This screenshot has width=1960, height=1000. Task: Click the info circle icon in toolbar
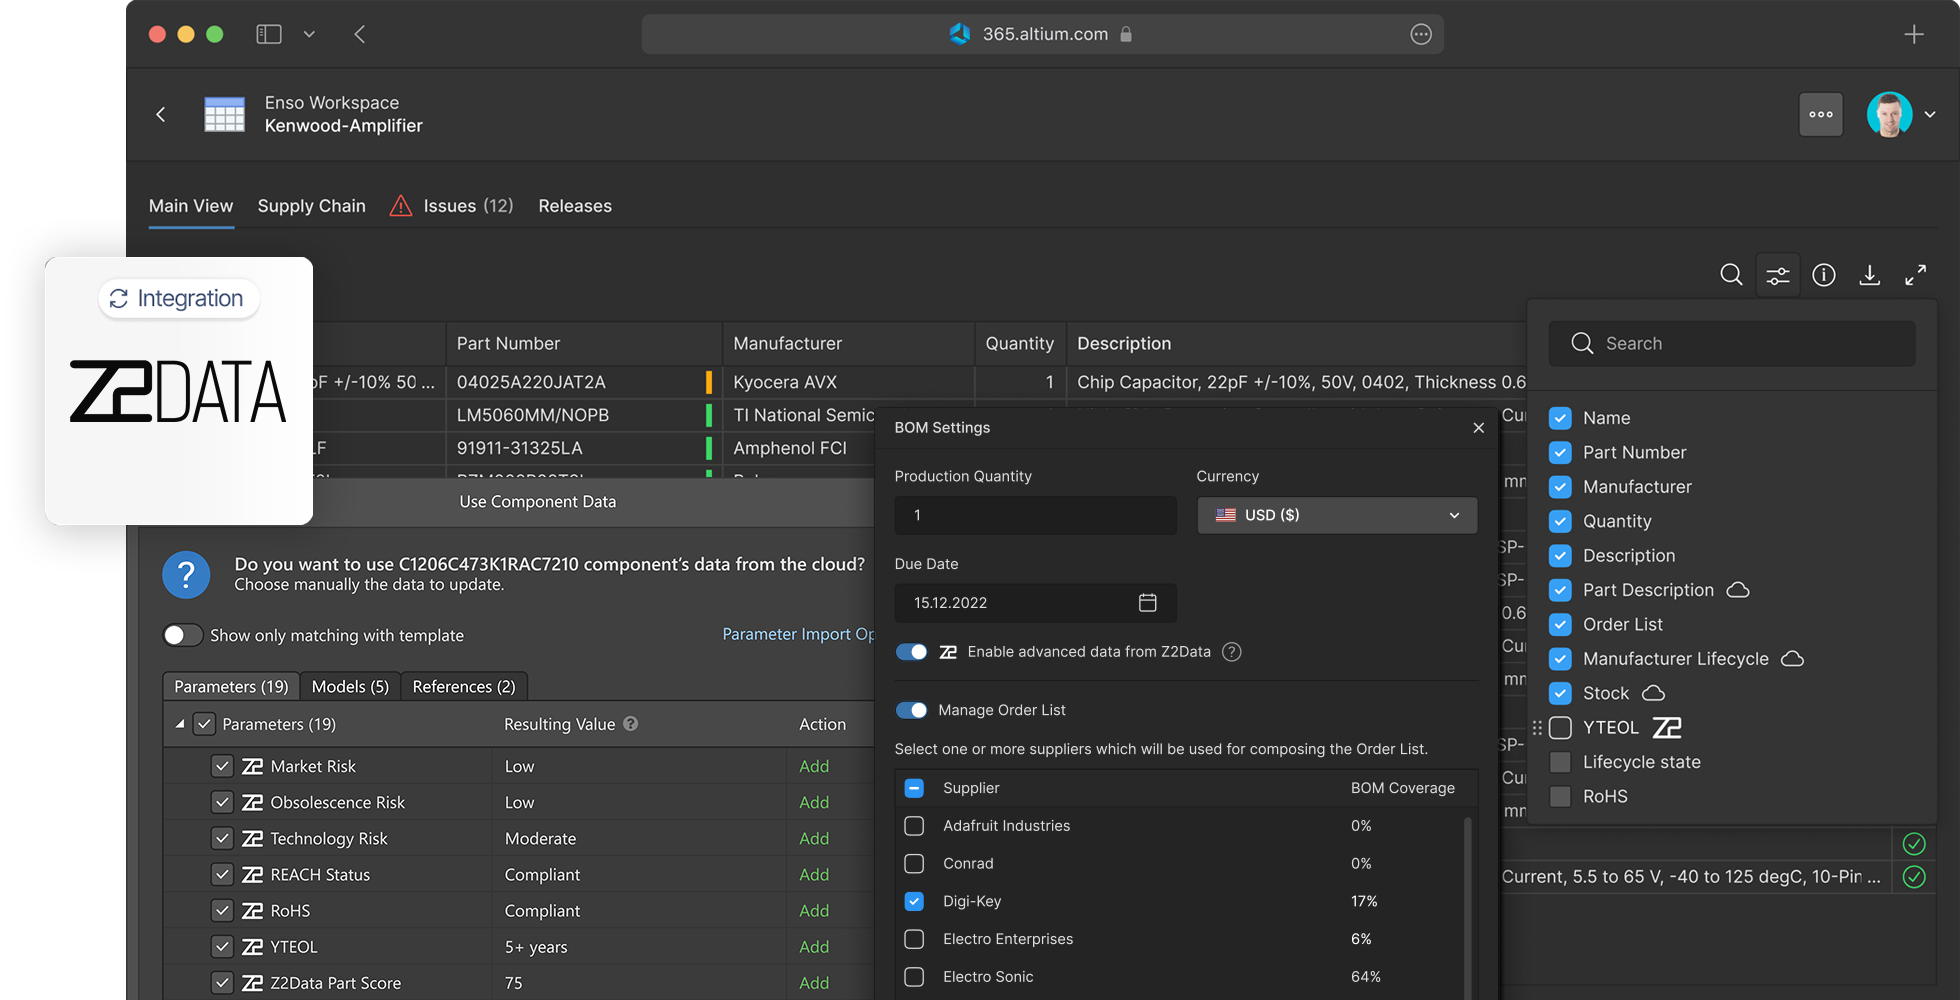1824,275
